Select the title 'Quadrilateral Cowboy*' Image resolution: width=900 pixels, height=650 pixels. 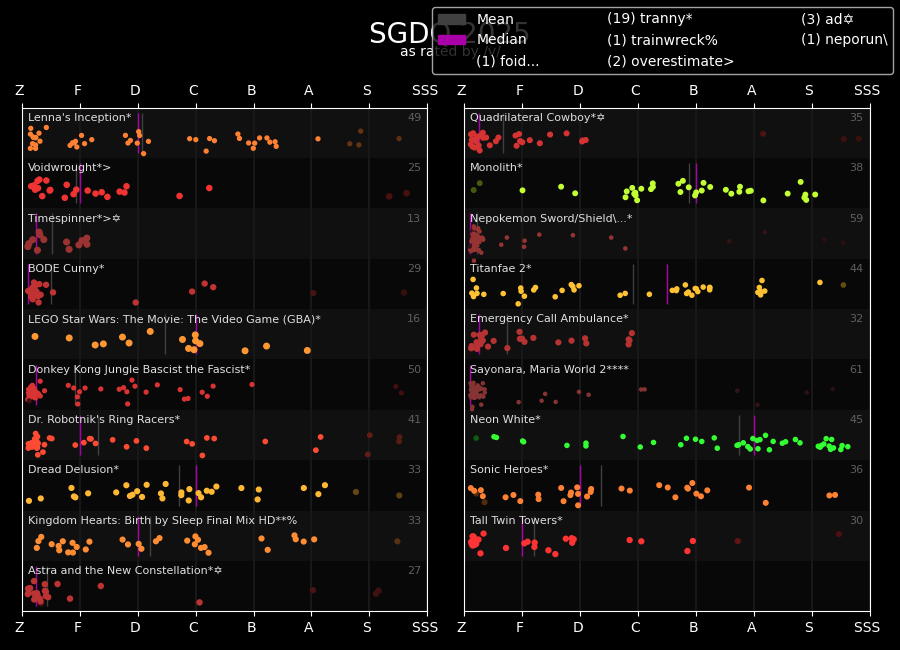coord(537,117)
